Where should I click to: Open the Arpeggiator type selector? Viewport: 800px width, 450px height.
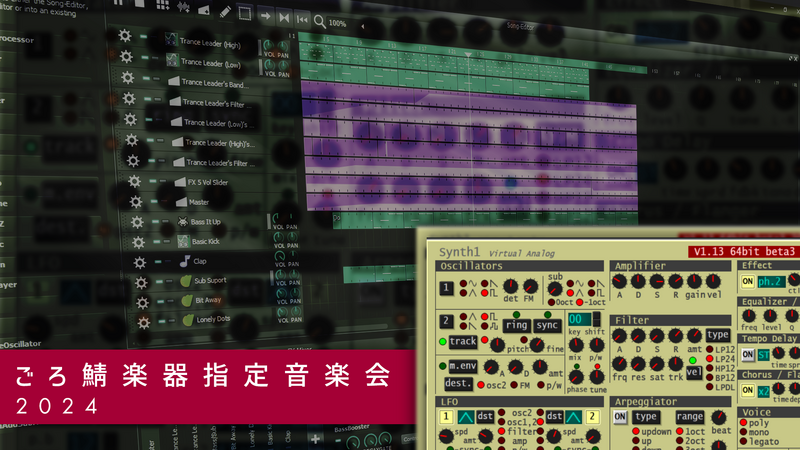(645, 416)
